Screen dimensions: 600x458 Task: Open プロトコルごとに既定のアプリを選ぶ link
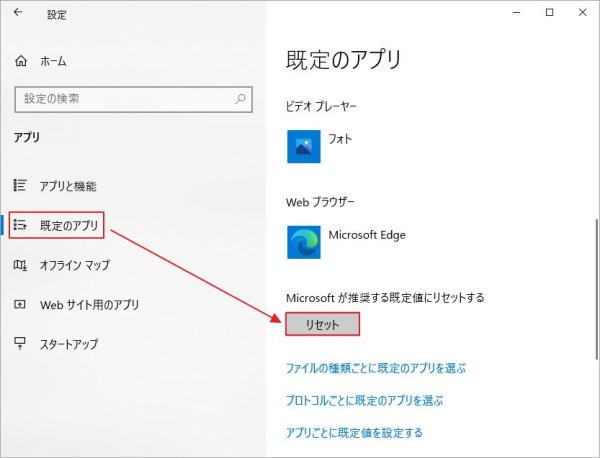[x=364, y=401]
